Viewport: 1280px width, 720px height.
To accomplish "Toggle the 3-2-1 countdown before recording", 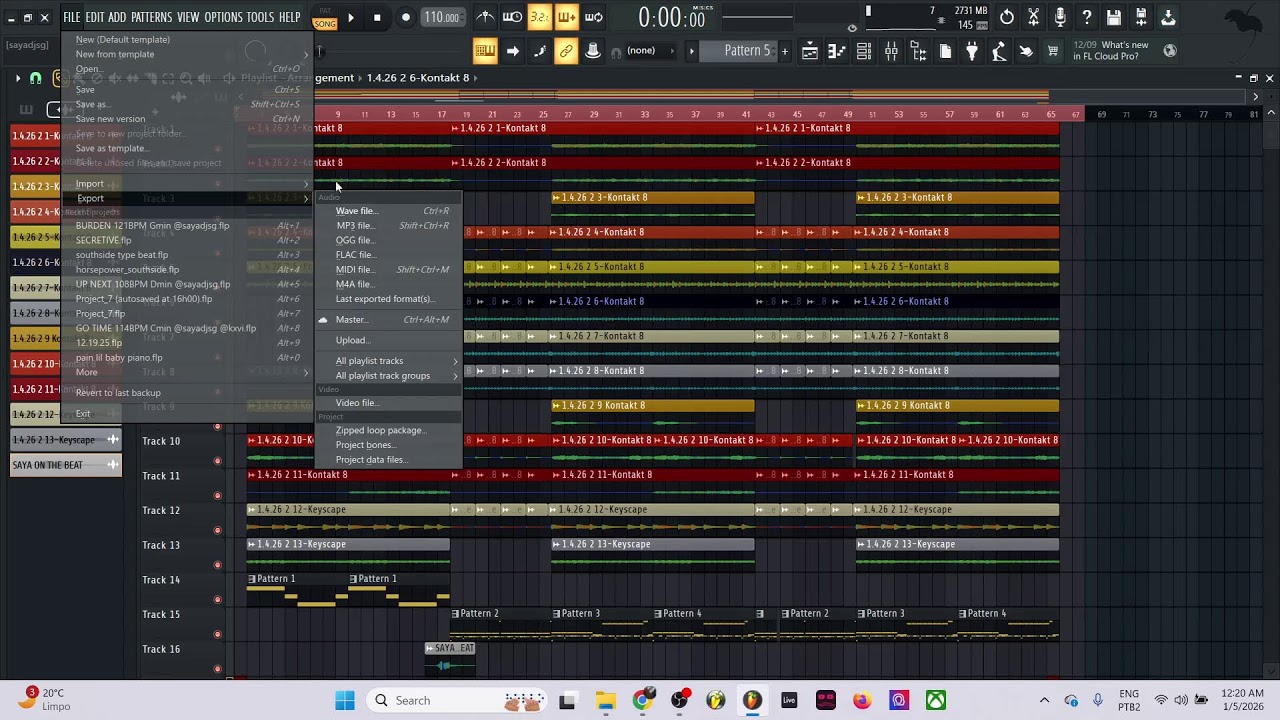I will 539,17.
